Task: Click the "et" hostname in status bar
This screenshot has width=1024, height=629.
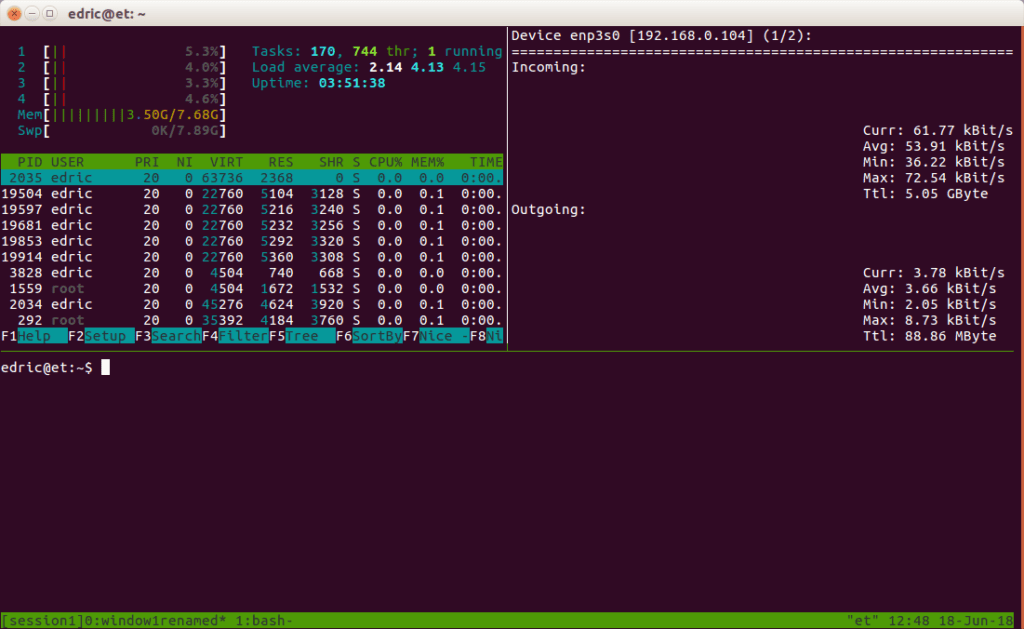Action: (863, 621)
